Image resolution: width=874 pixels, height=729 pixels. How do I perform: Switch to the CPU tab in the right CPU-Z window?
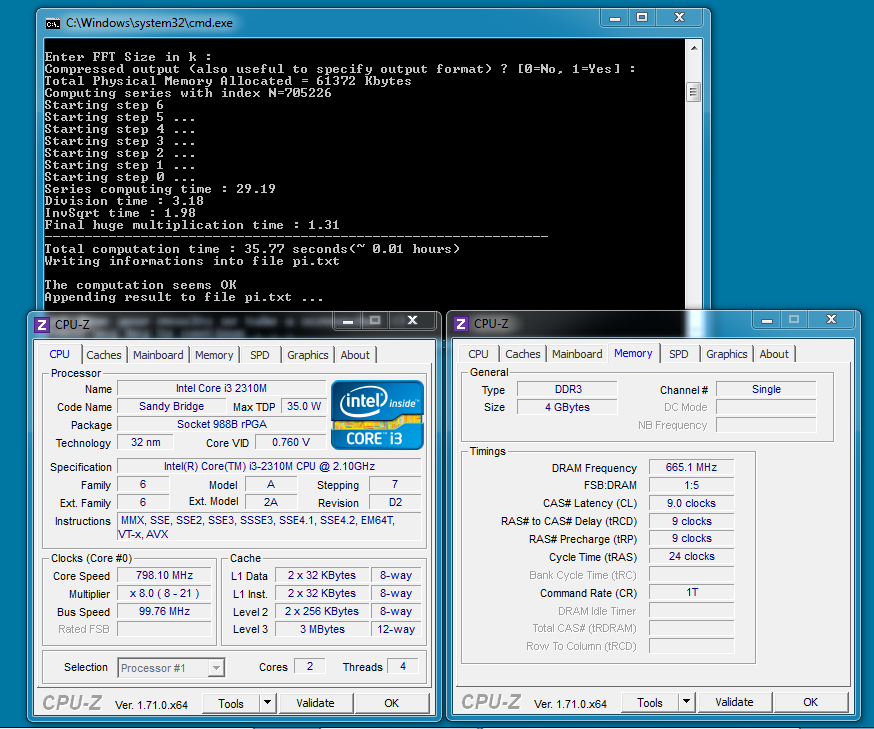click(478, 354)
